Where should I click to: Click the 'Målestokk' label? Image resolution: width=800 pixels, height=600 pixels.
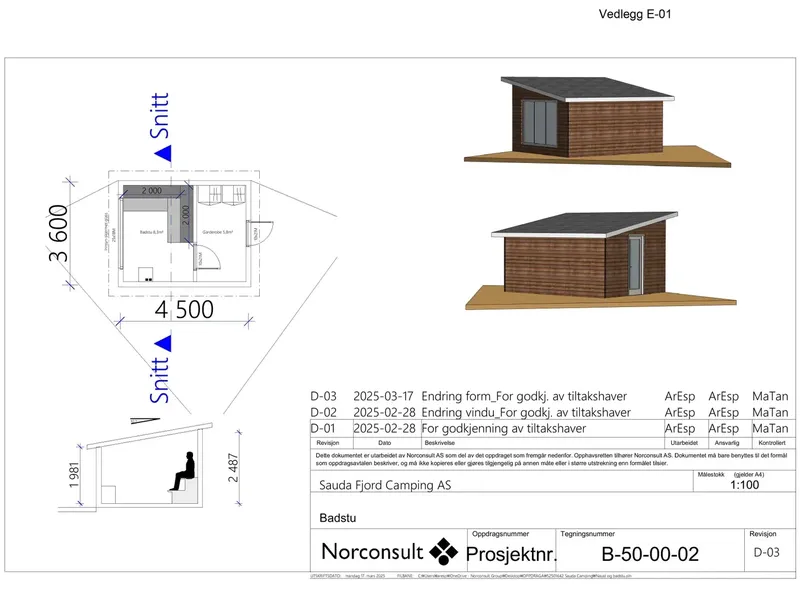click(x=711, y=474)
